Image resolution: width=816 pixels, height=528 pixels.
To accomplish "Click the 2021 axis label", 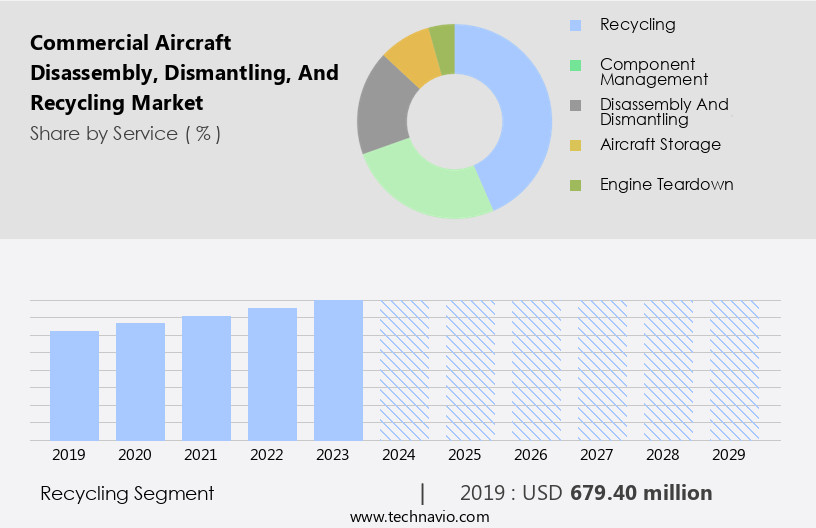I will (200, 455).
